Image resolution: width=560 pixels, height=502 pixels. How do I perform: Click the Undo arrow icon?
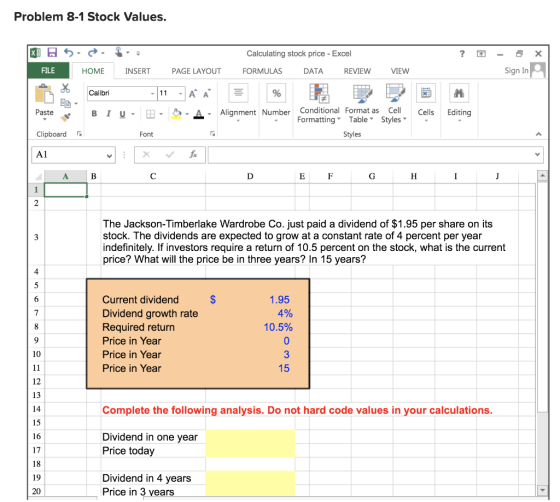[69, 53]
